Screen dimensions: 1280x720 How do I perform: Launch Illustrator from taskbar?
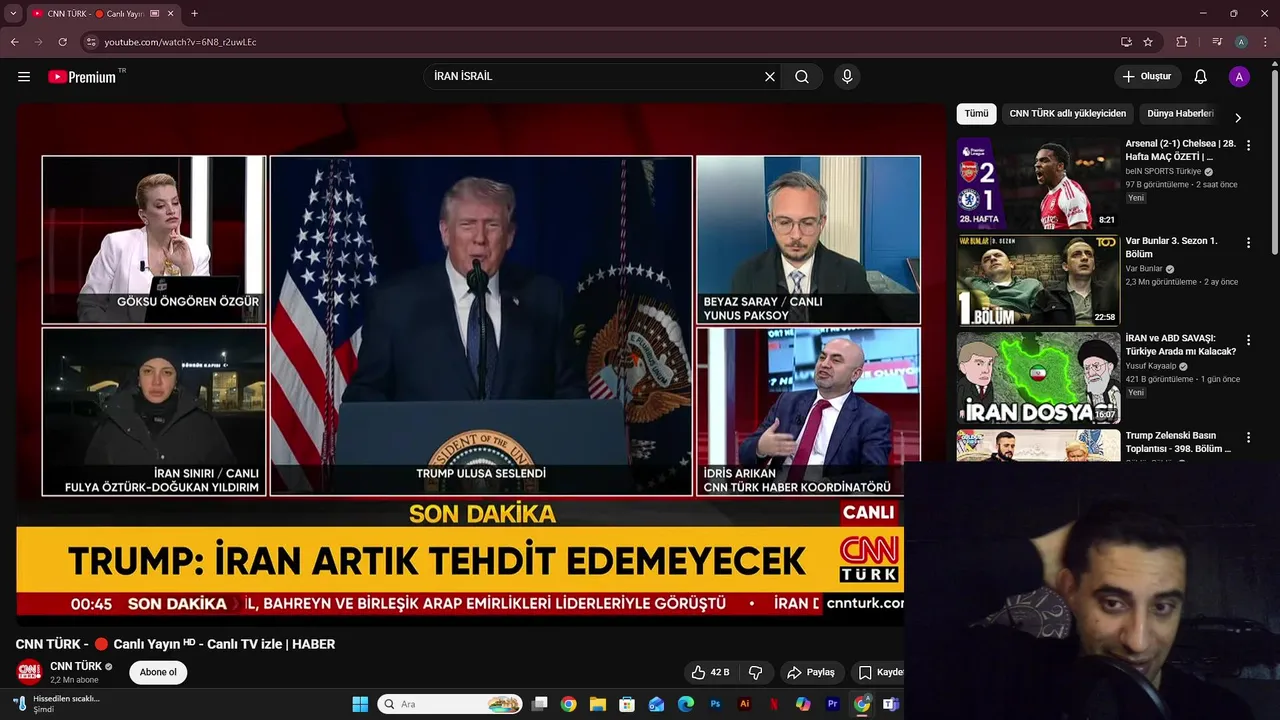point(744,704)
